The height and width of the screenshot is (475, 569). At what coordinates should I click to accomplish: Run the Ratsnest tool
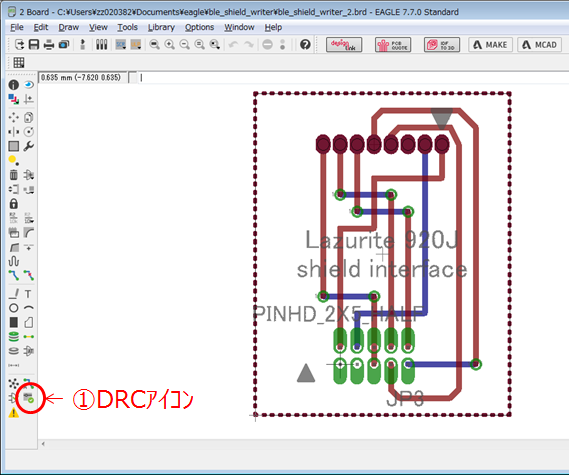point(13,383)
